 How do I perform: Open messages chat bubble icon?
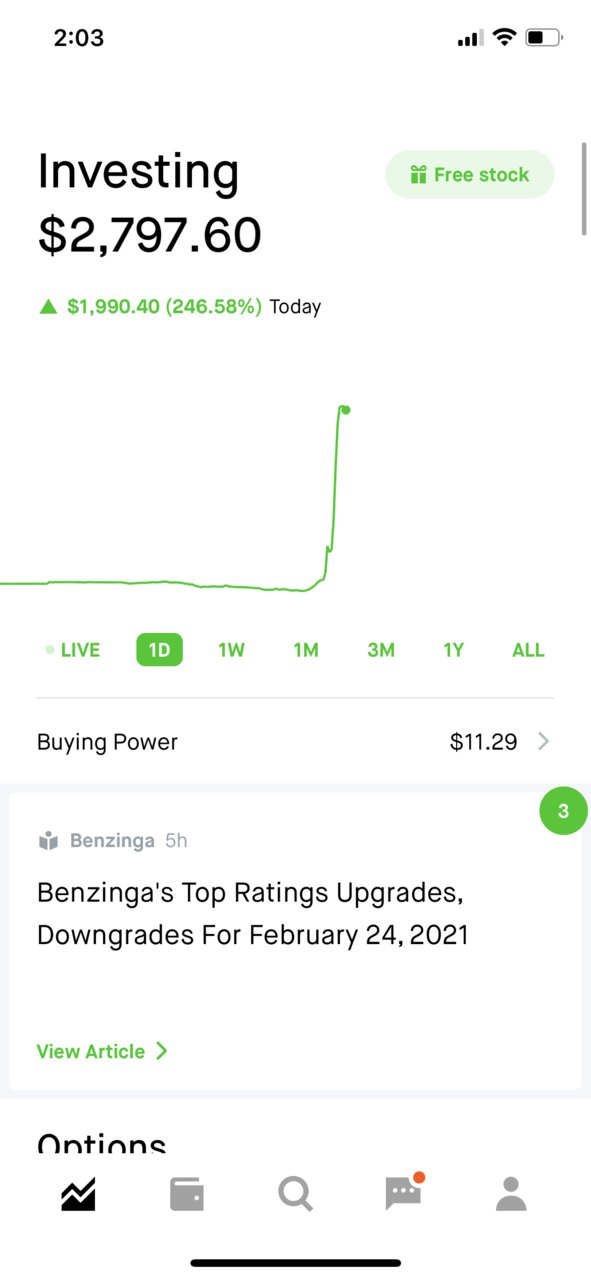coord(404,1192)
